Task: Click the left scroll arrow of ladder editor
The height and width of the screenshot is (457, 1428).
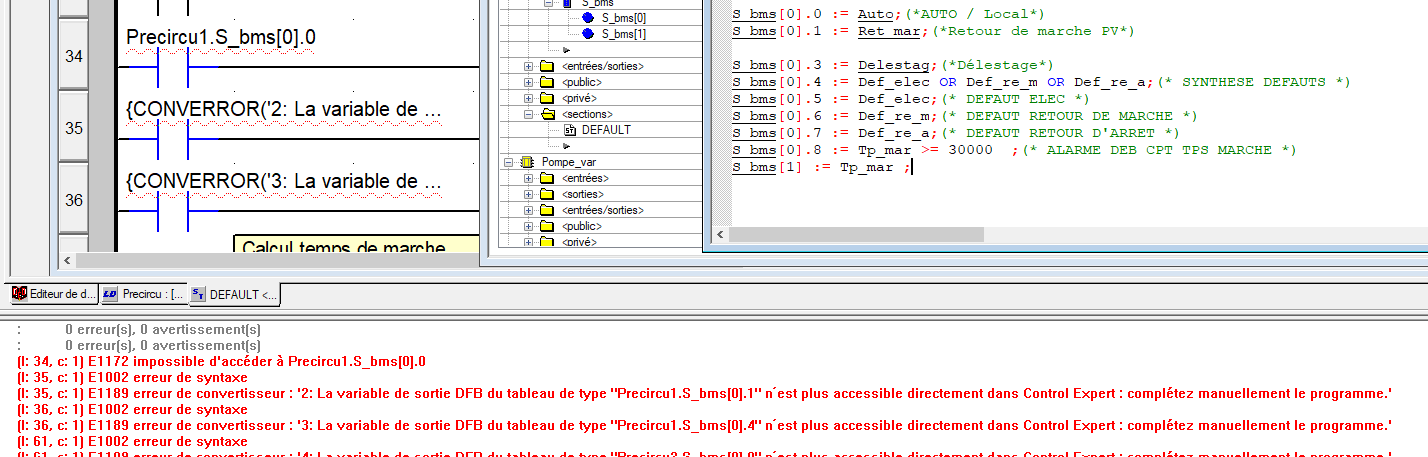Action: tap(68, 260)
